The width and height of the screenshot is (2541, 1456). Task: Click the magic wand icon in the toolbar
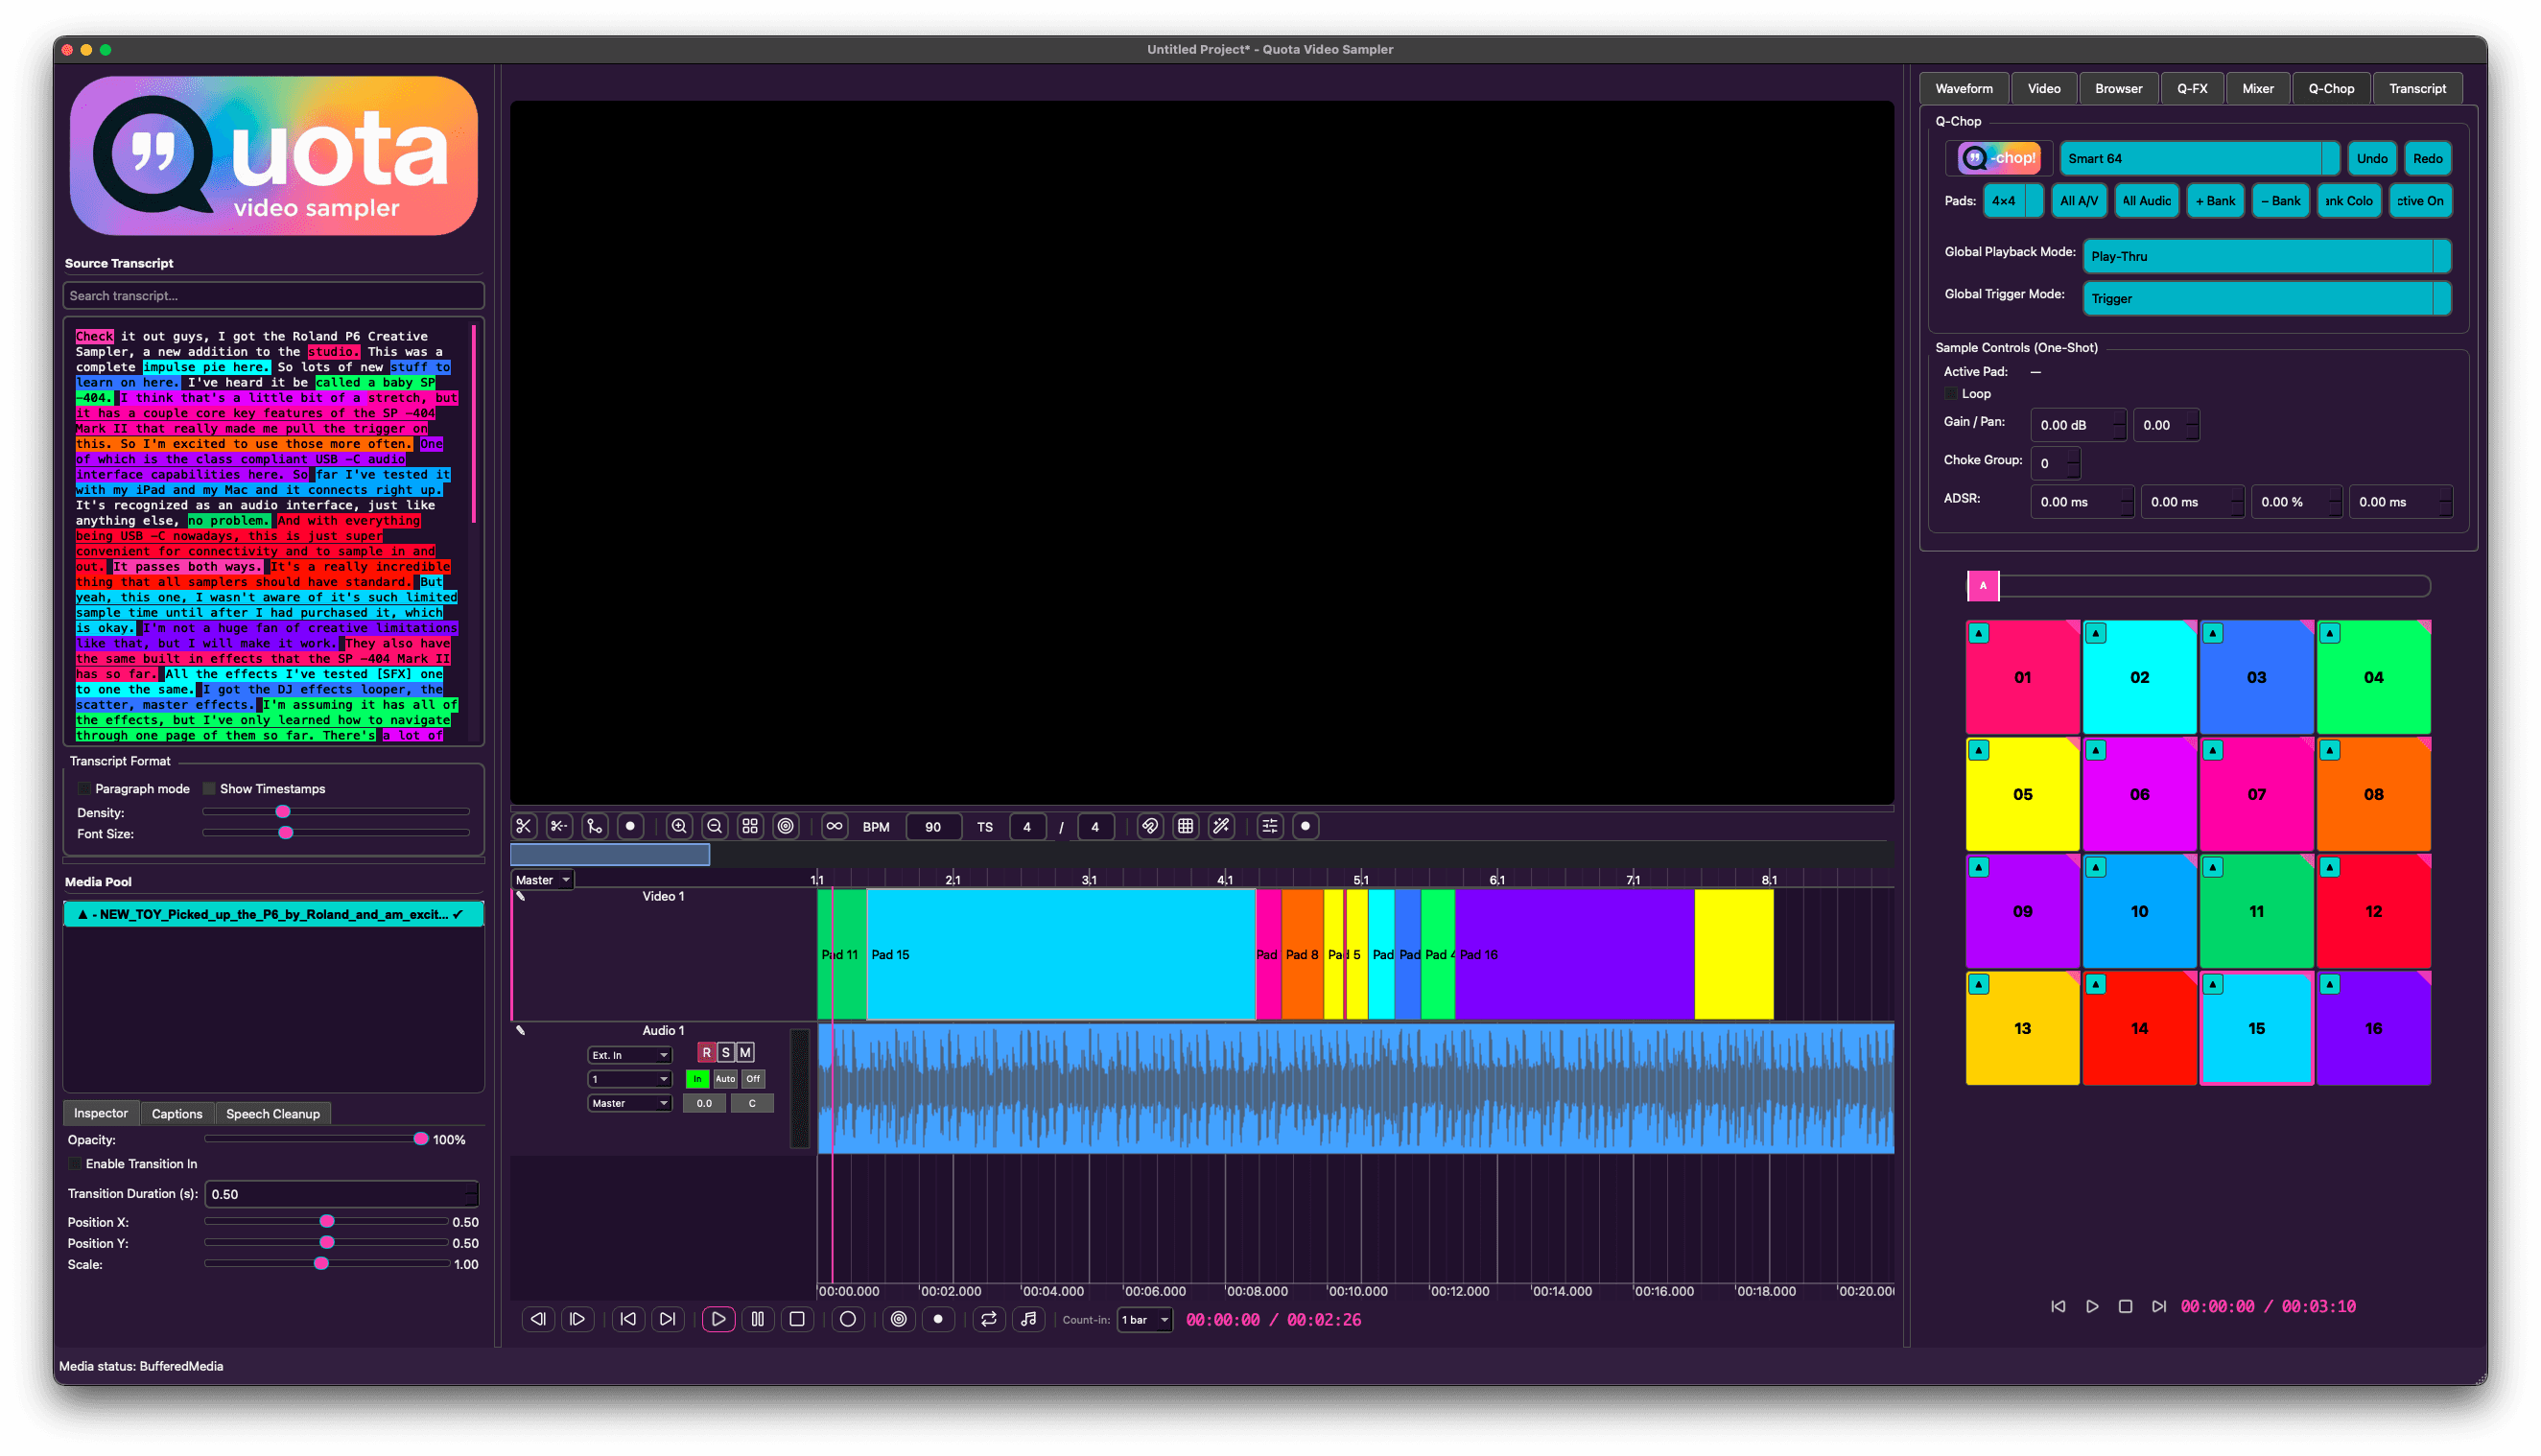pos(1220,826)
